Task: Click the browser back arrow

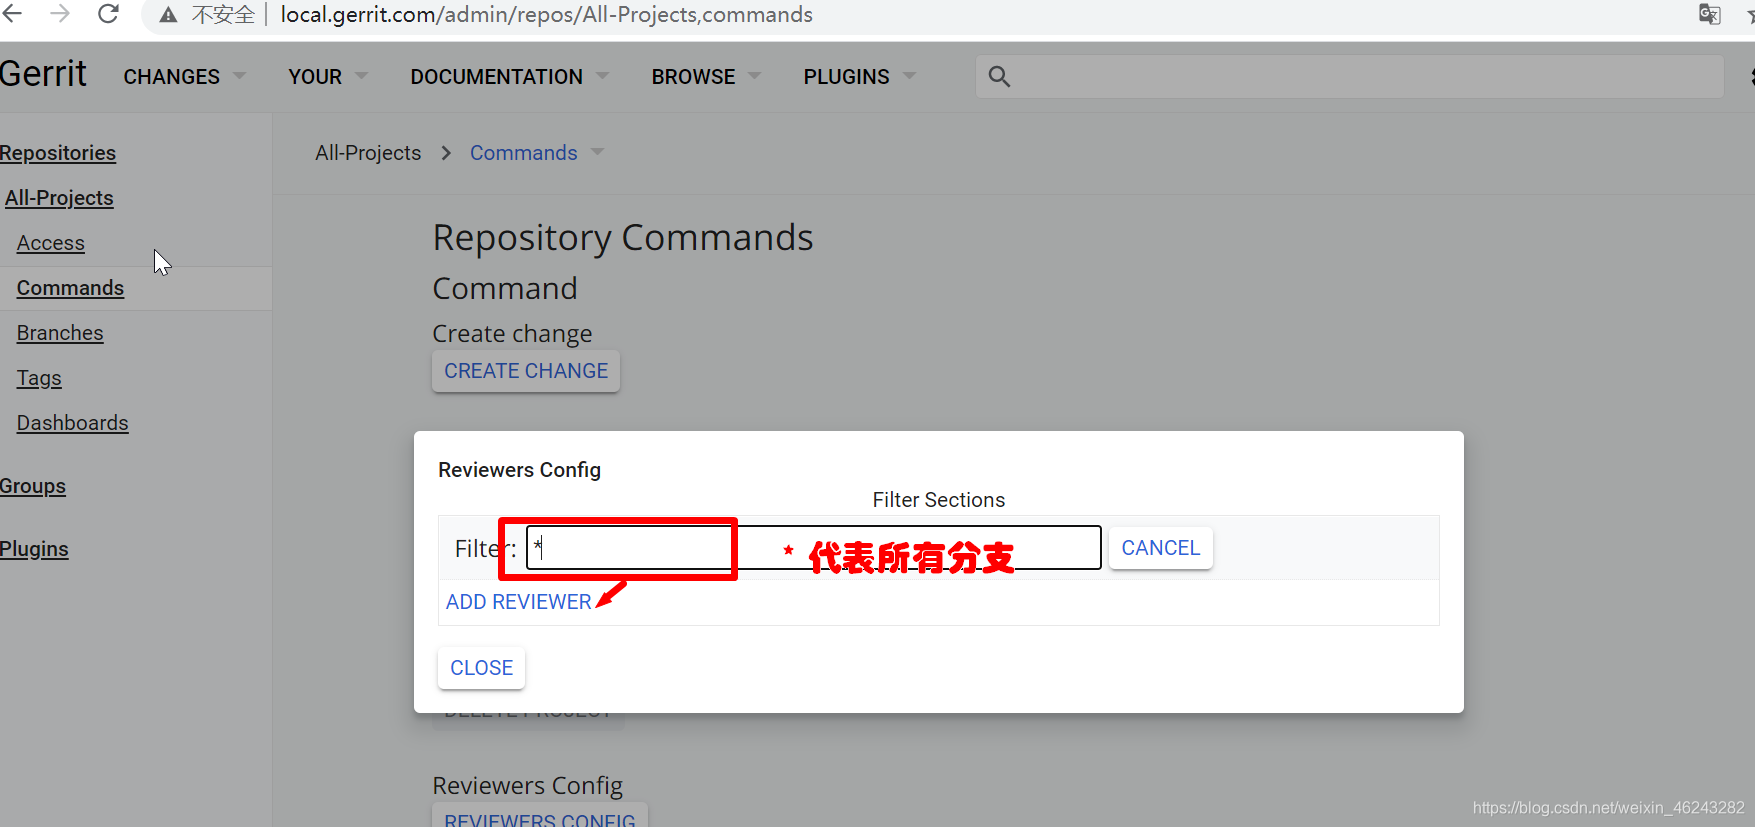Action: click(x=12, y=14)
